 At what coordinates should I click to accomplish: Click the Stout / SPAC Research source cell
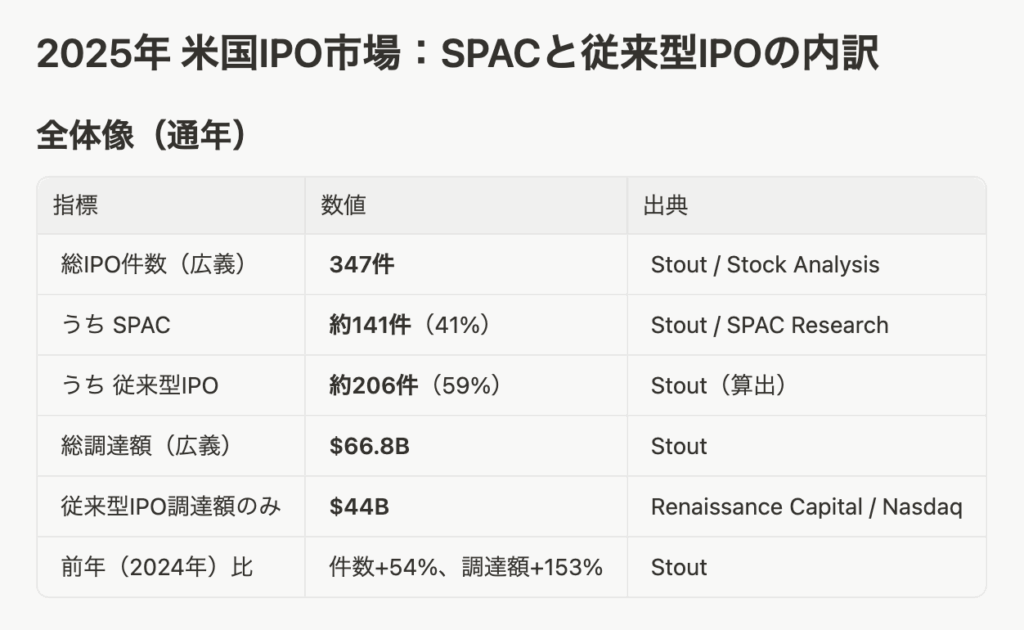coord(769,325)
